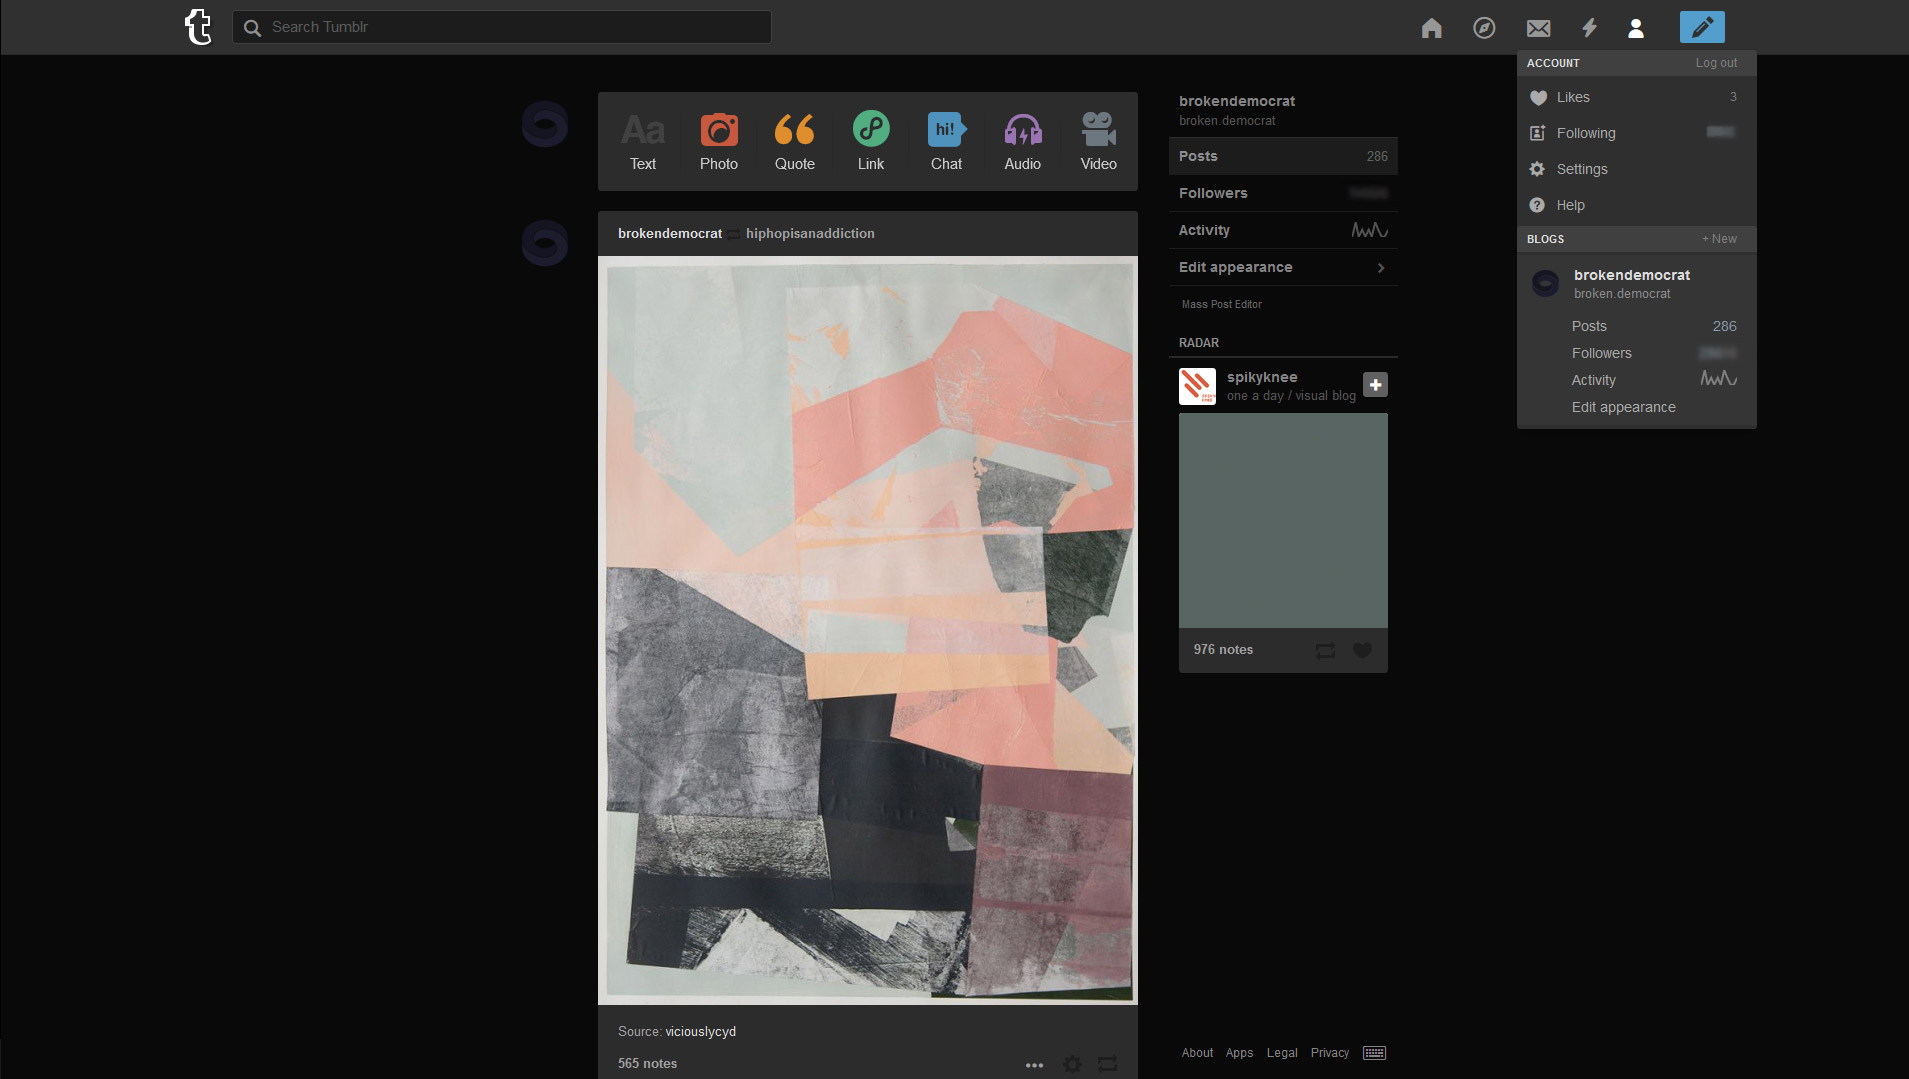View the 565 notes on the post
This screenshot has width=1909, height=1079.
point(647,1063)
